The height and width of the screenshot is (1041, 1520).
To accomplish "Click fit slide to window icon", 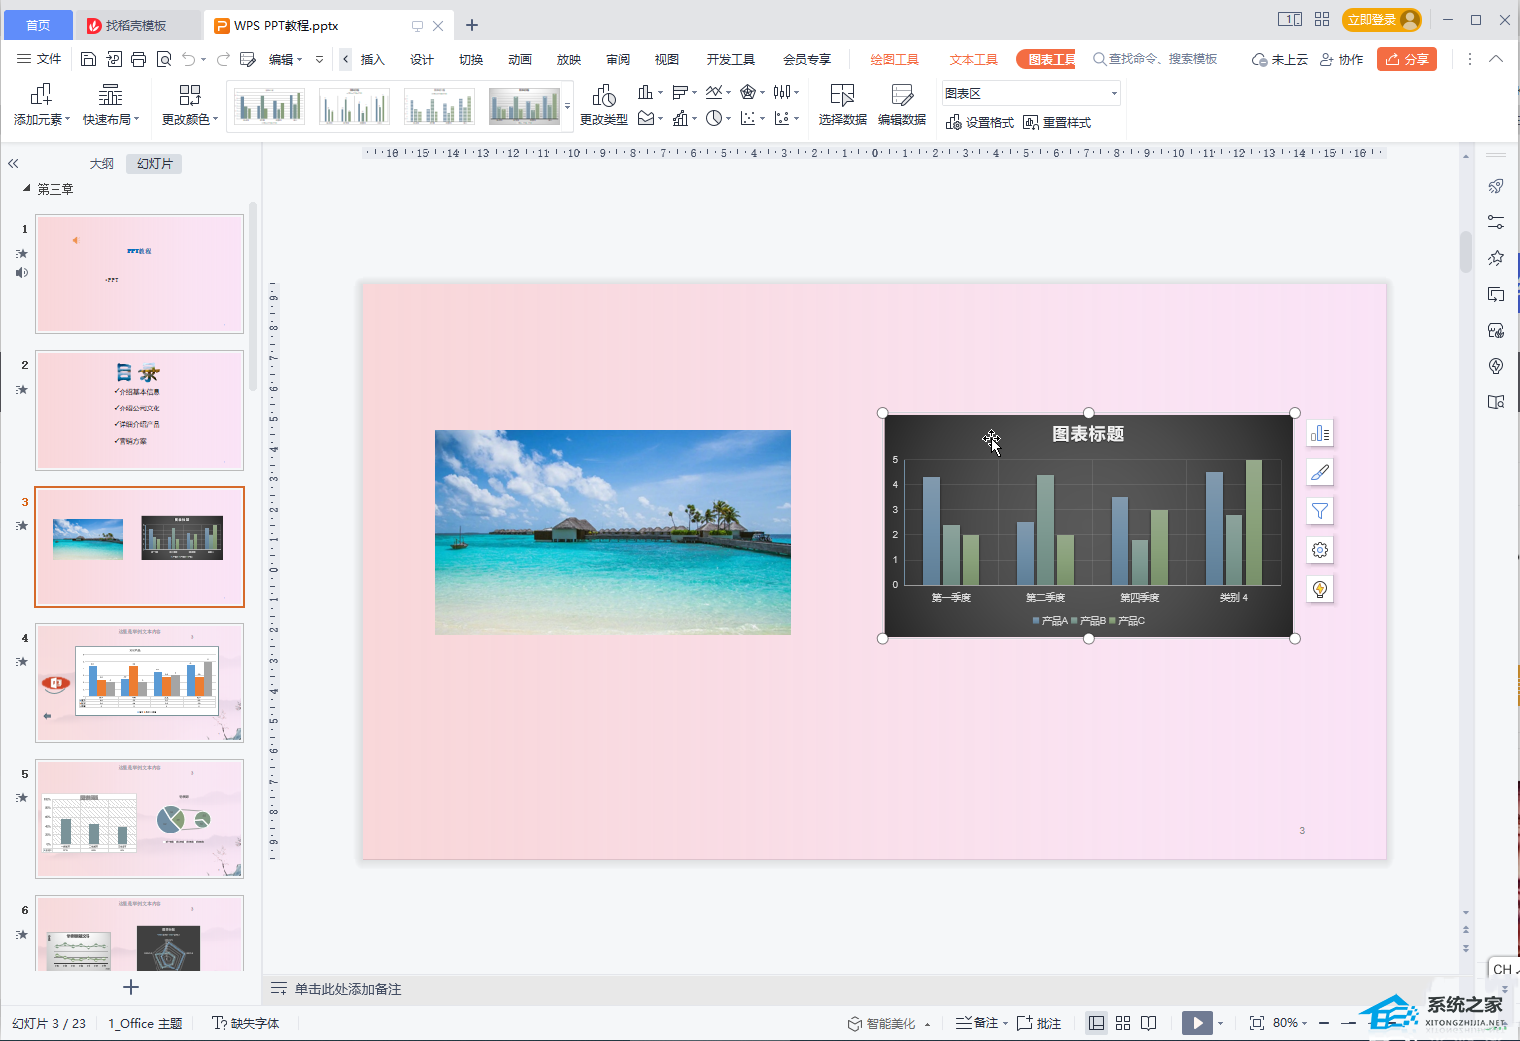I will coord(1257,1023).
